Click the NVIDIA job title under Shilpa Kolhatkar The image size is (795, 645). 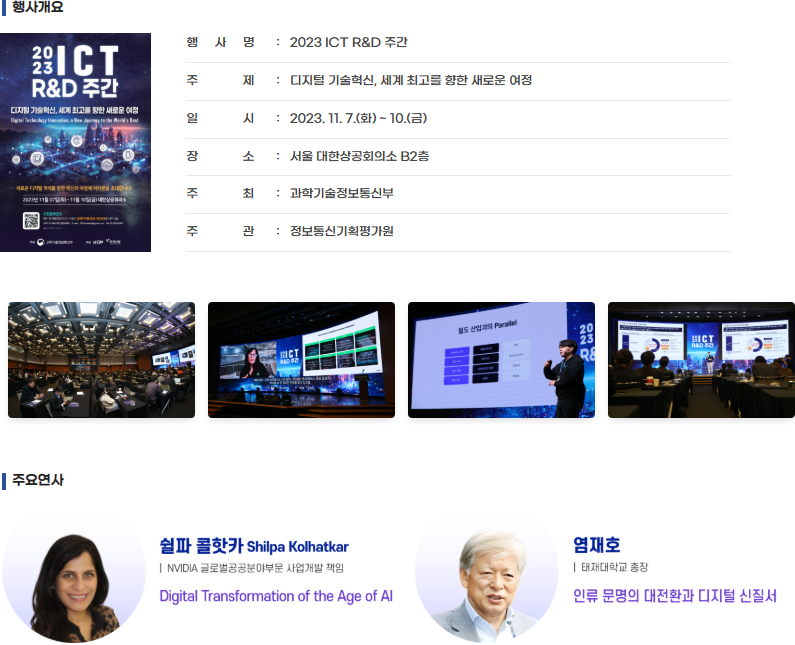(255, 568)
